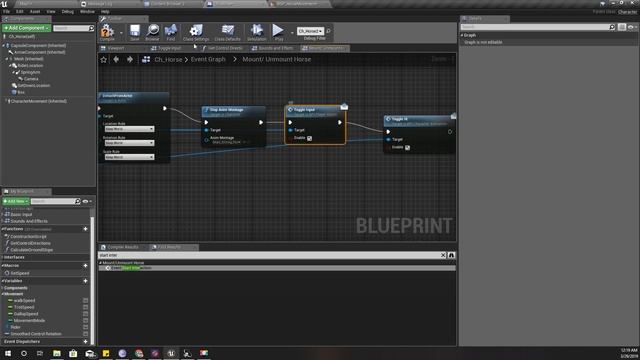Add a new function with plus icon

85,229
